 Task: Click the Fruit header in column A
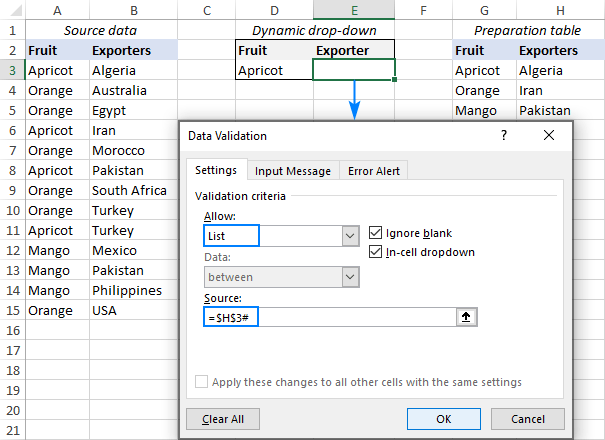point(57,50)
